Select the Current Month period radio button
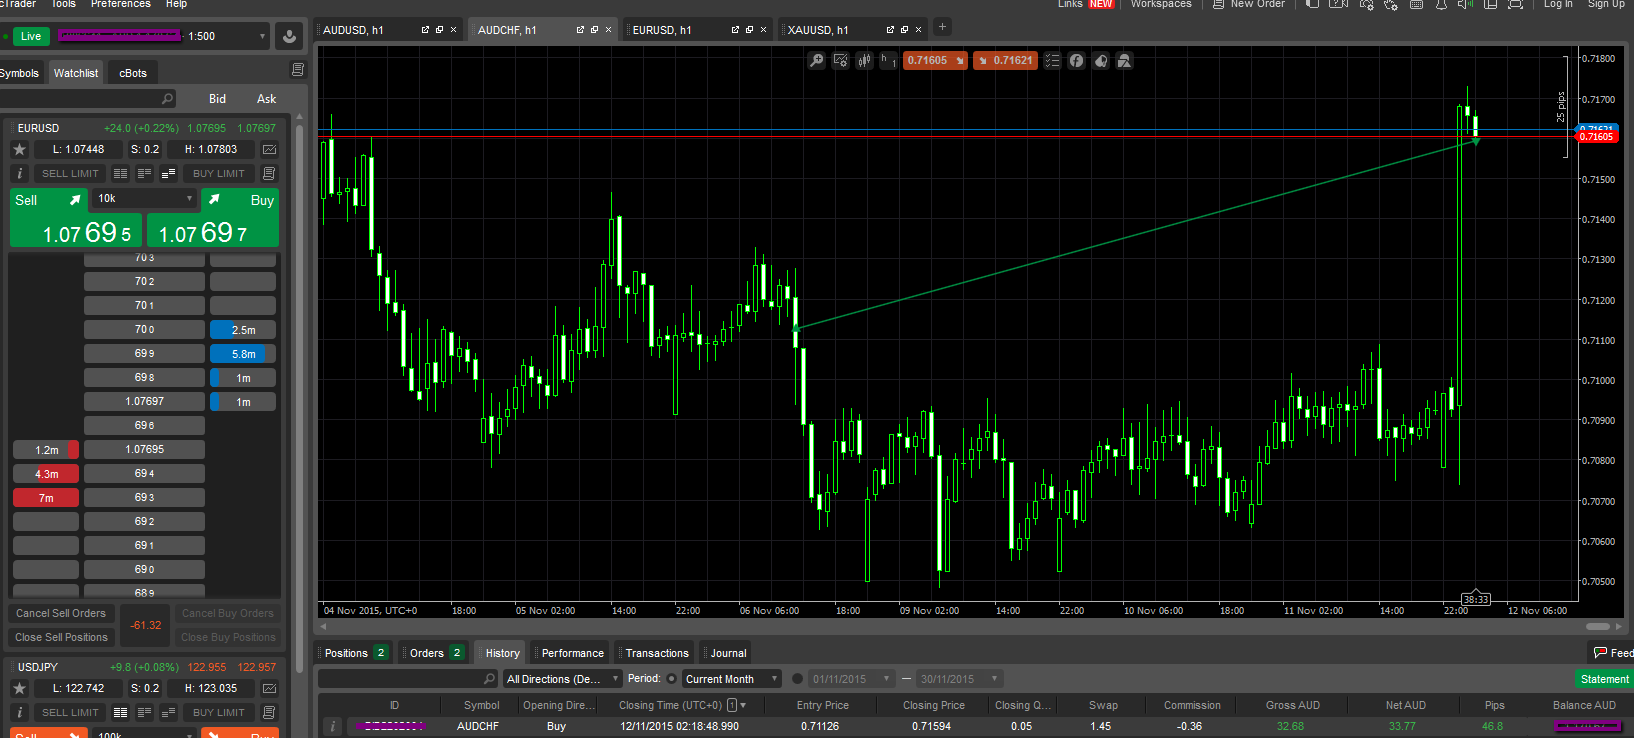This screenshot has width=1634, height=738. [x=672, y=679]
